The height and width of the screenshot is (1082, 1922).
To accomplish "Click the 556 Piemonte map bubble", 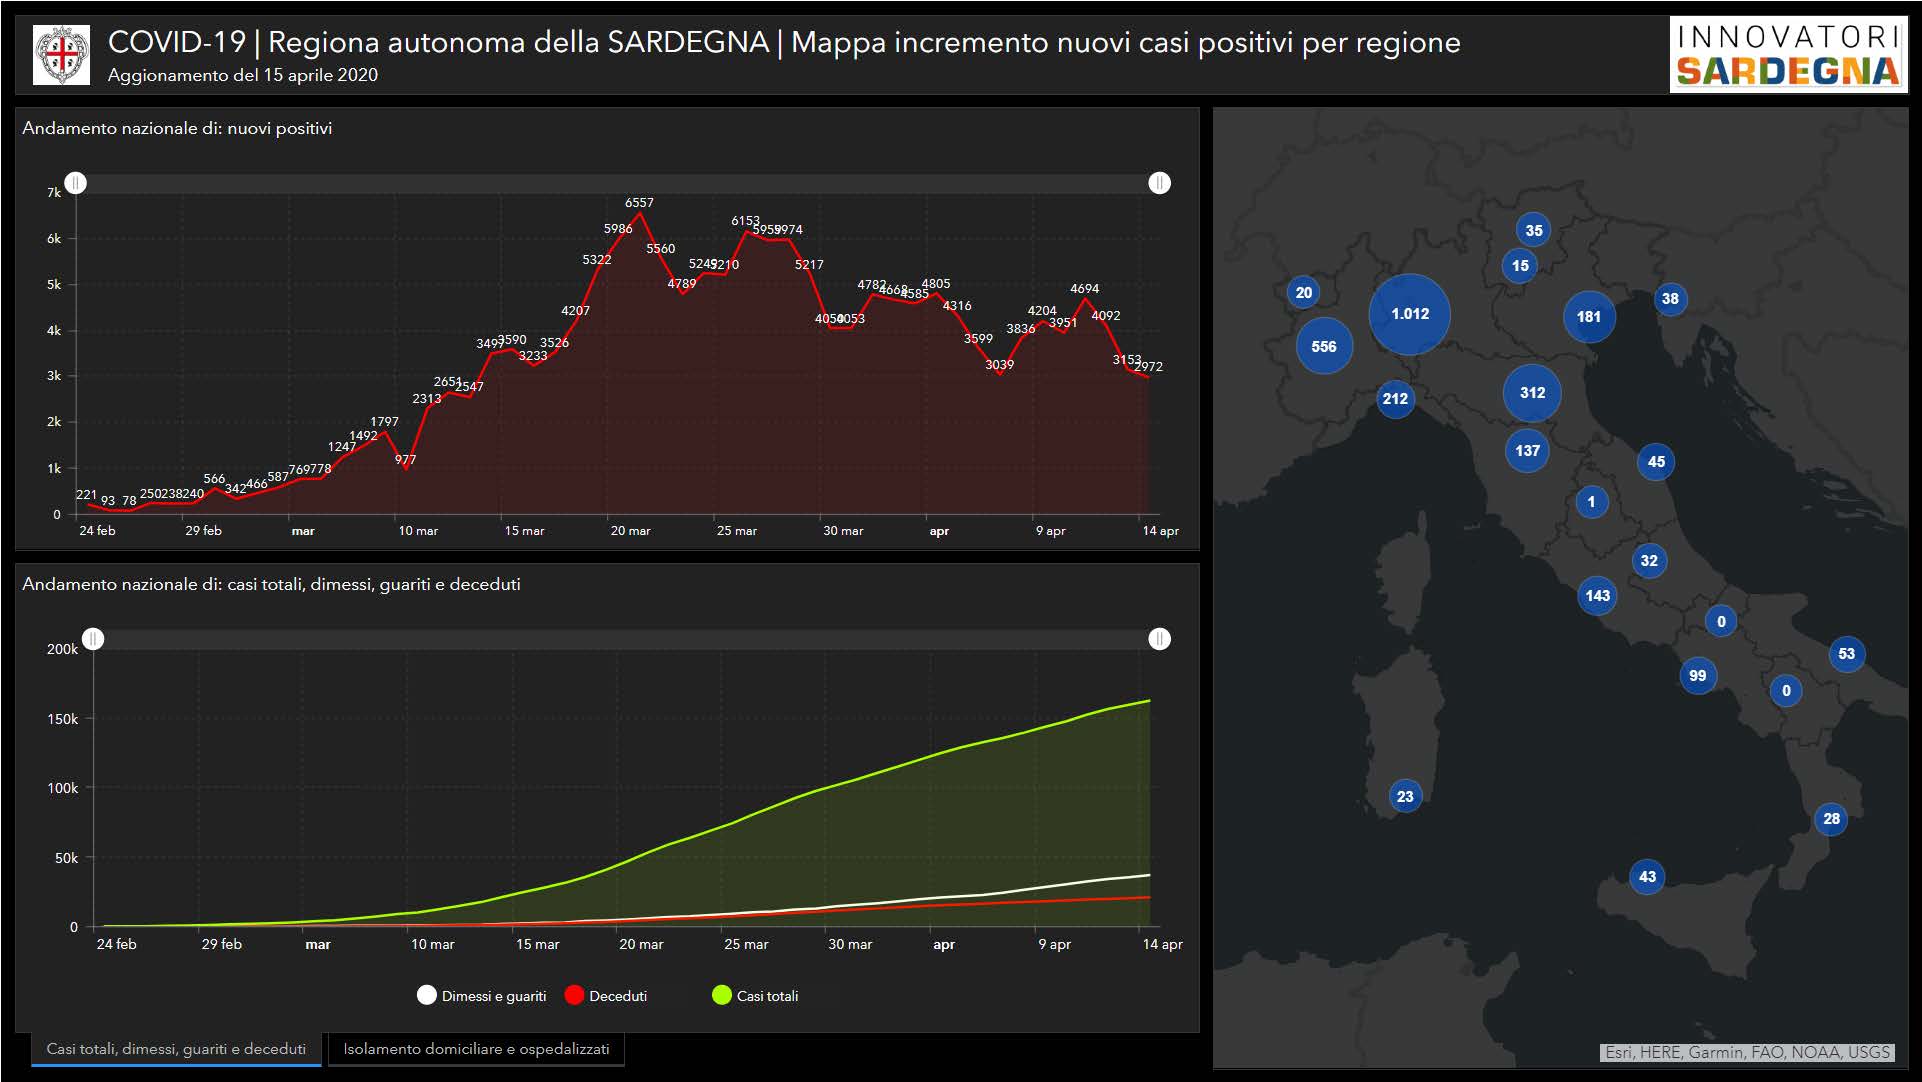I will tap(1323, 347).
